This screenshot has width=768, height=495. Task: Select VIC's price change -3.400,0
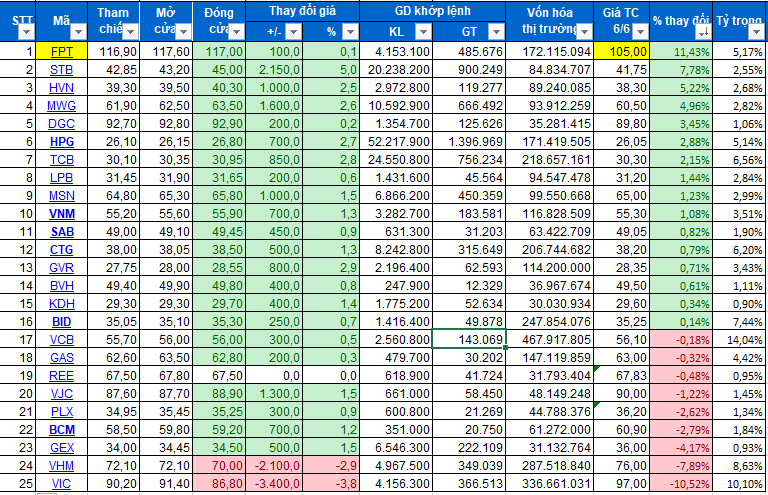(x=274, y=484)
